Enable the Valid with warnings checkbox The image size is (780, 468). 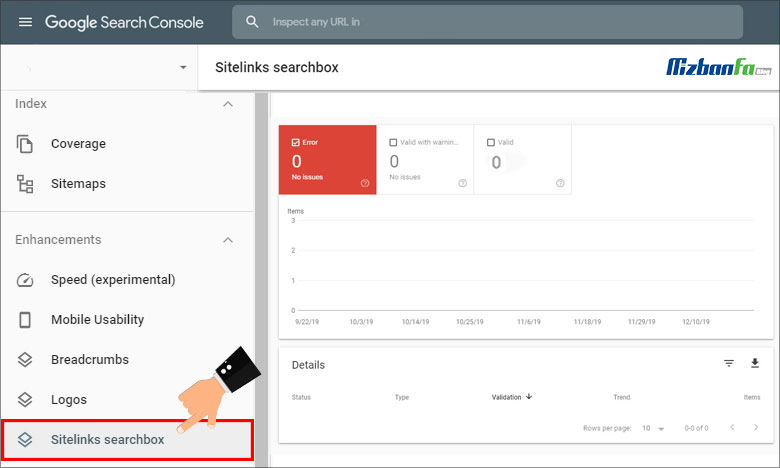click(x=393, y=142)
